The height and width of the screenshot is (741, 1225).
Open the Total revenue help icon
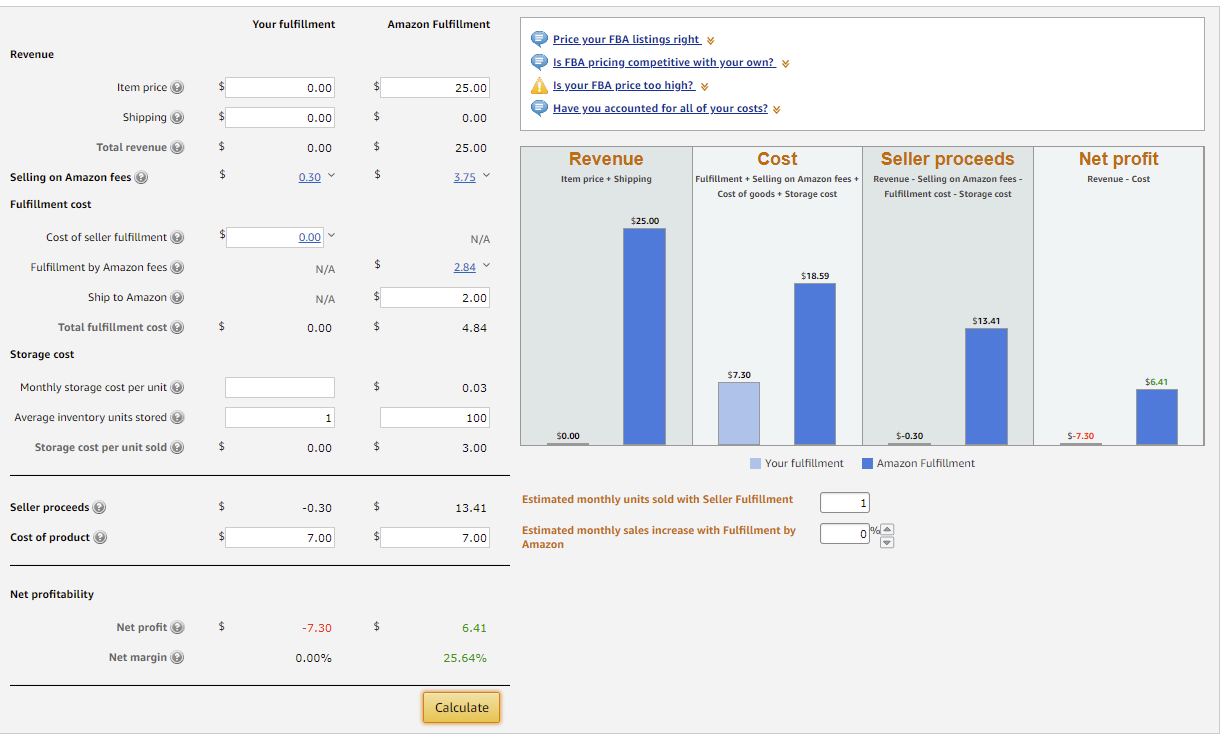click(x=178, y=148)
